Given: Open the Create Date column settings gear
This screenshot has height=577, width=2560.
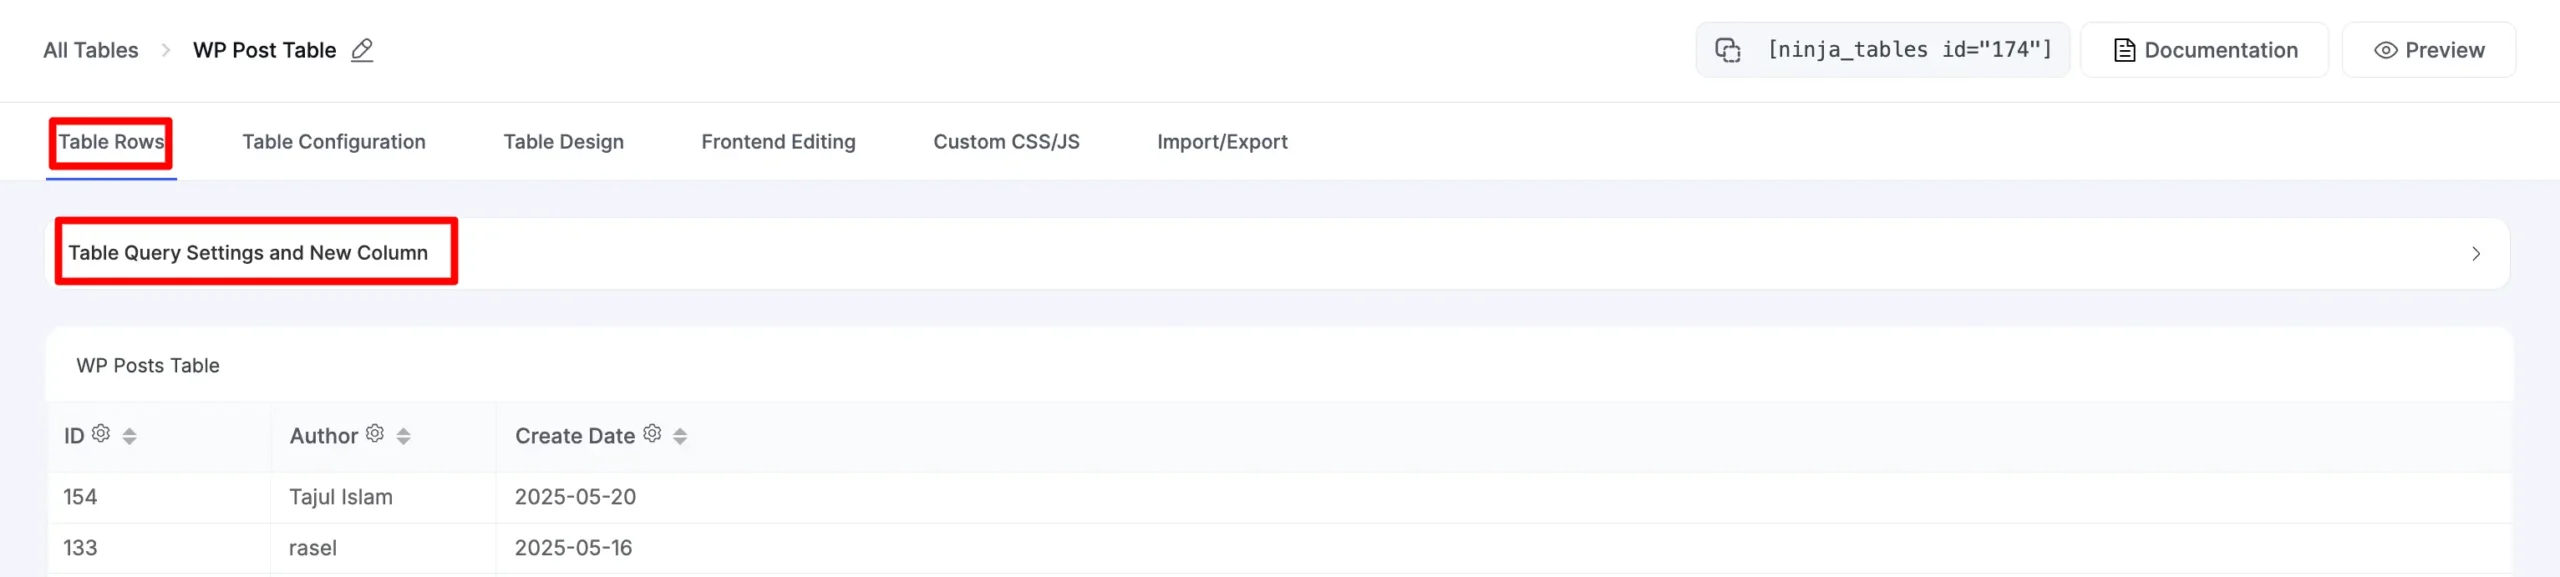Looking at the screenshot, I should (x=652, y=433).
